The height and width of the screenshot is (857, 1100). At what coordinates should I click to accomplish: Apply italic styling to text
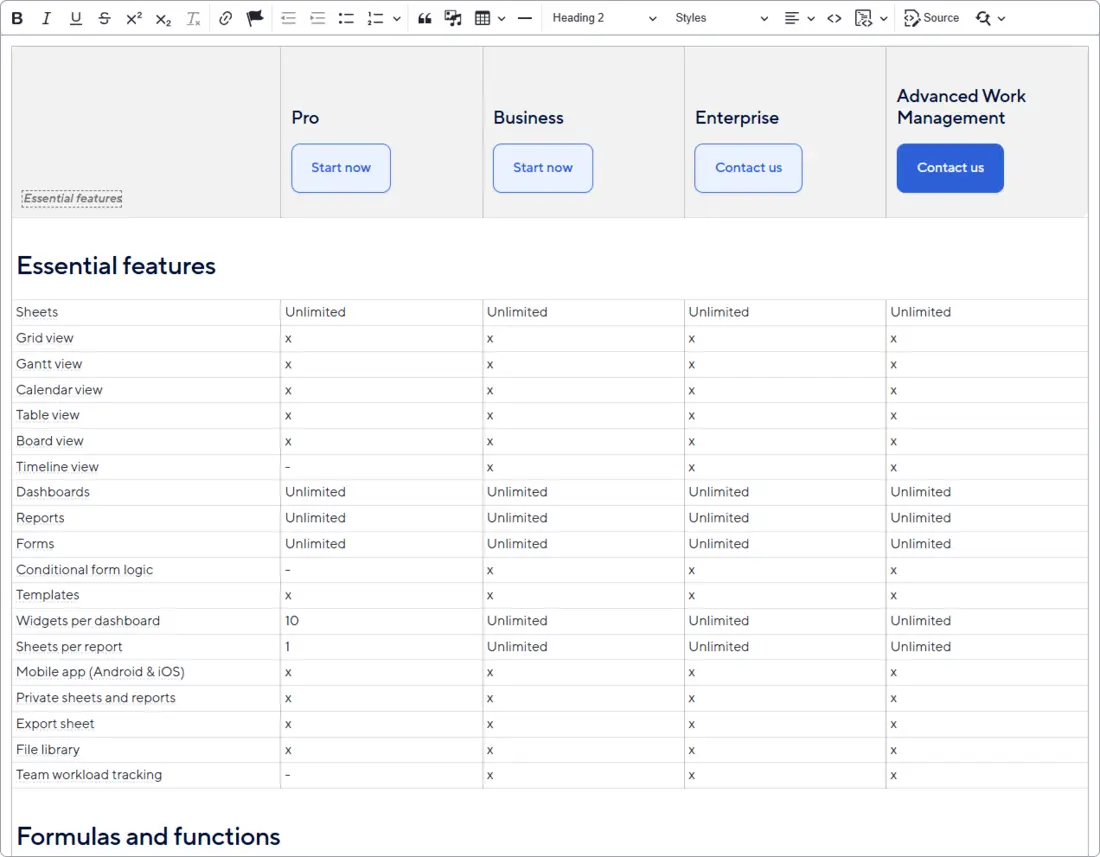(x=46, y=17)
